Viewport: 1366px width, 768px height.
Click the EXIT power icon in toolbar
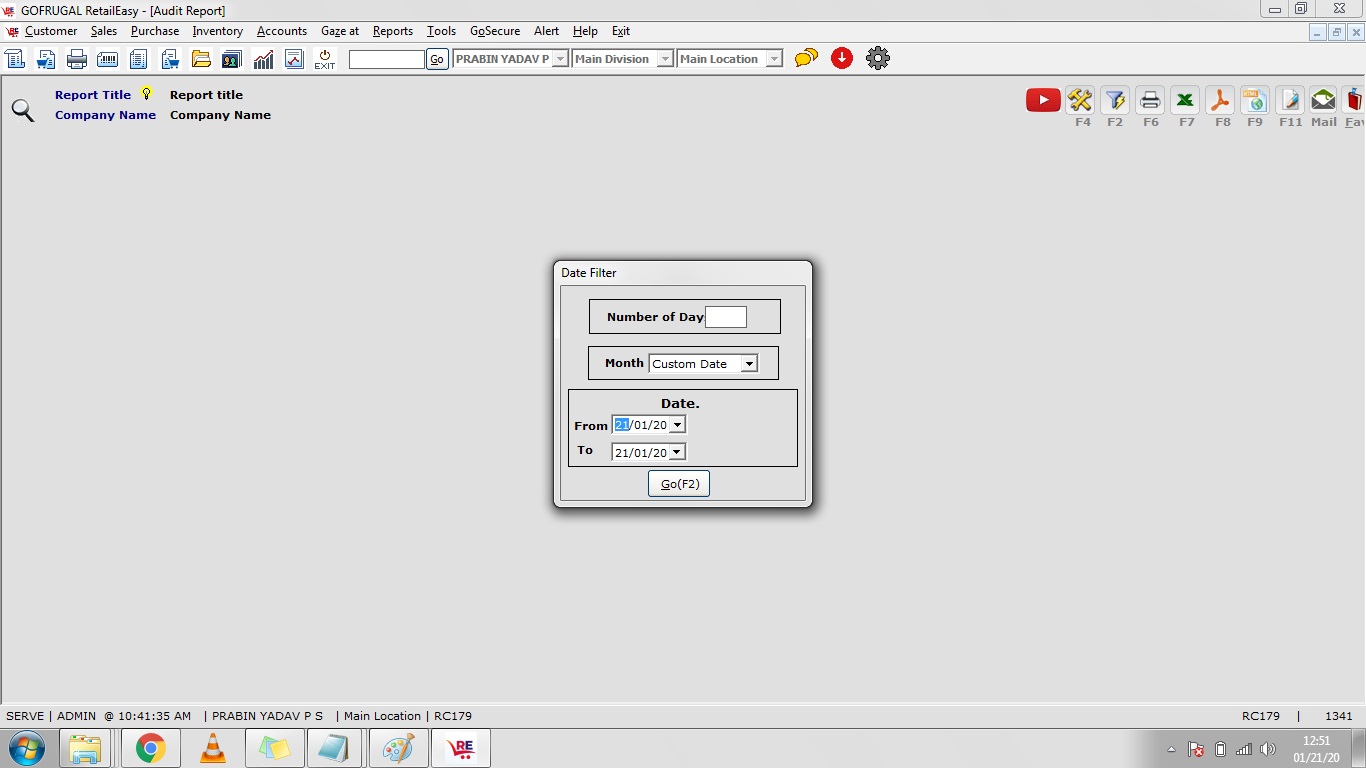click(325, 59)
